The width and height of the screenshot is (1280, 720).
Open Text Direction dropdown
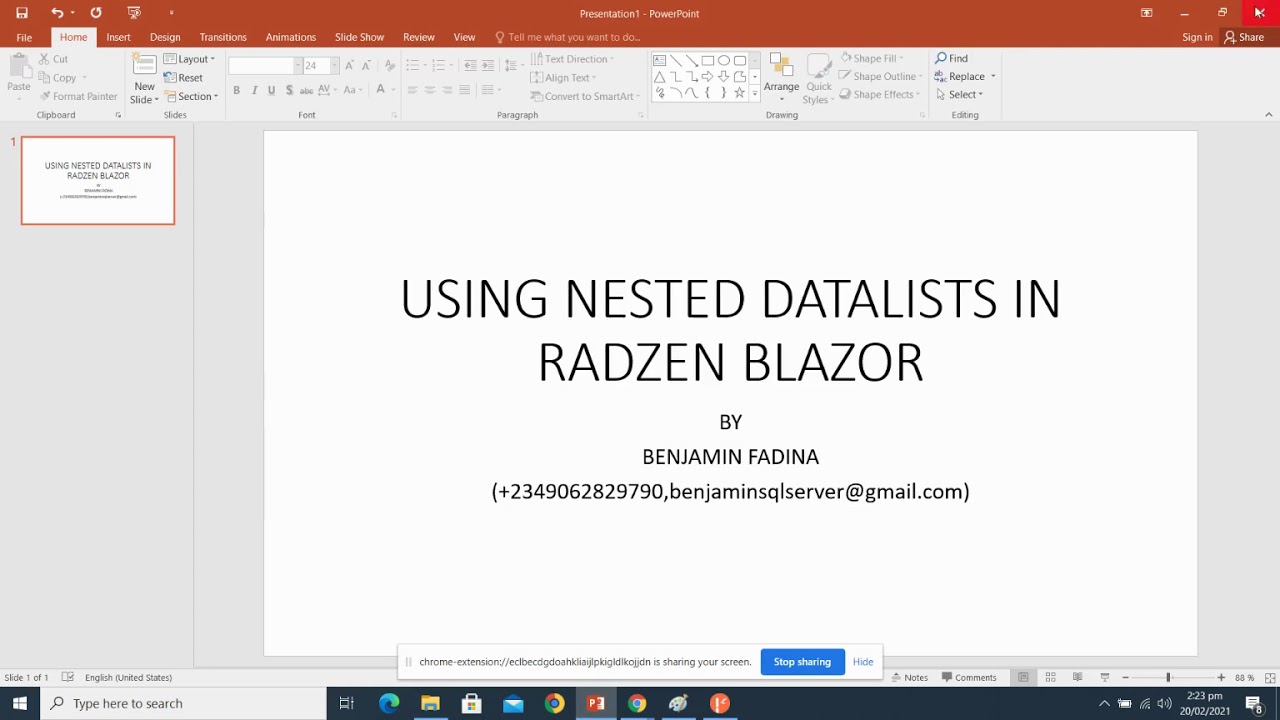[x=573, y=59]
